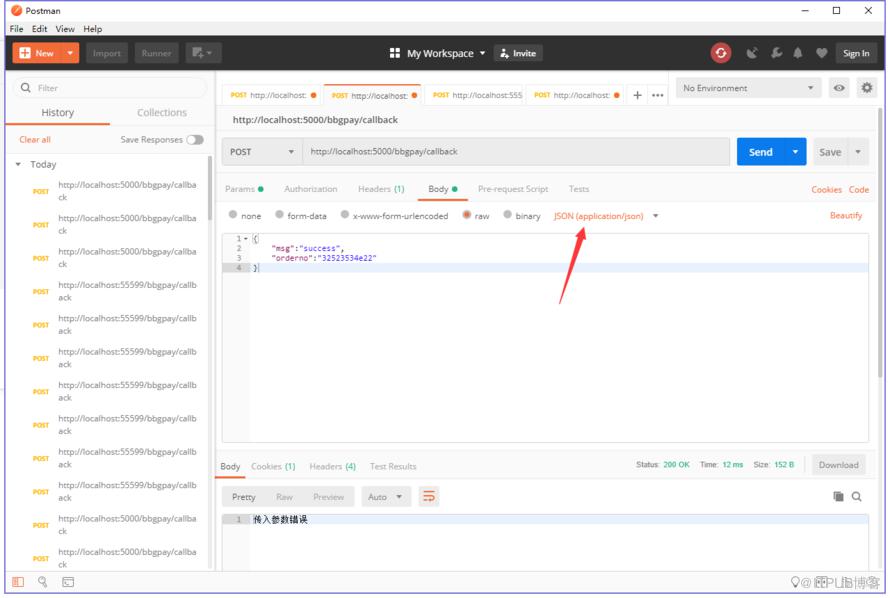
Task: Click the blue Send button
Action: [760, 152]
